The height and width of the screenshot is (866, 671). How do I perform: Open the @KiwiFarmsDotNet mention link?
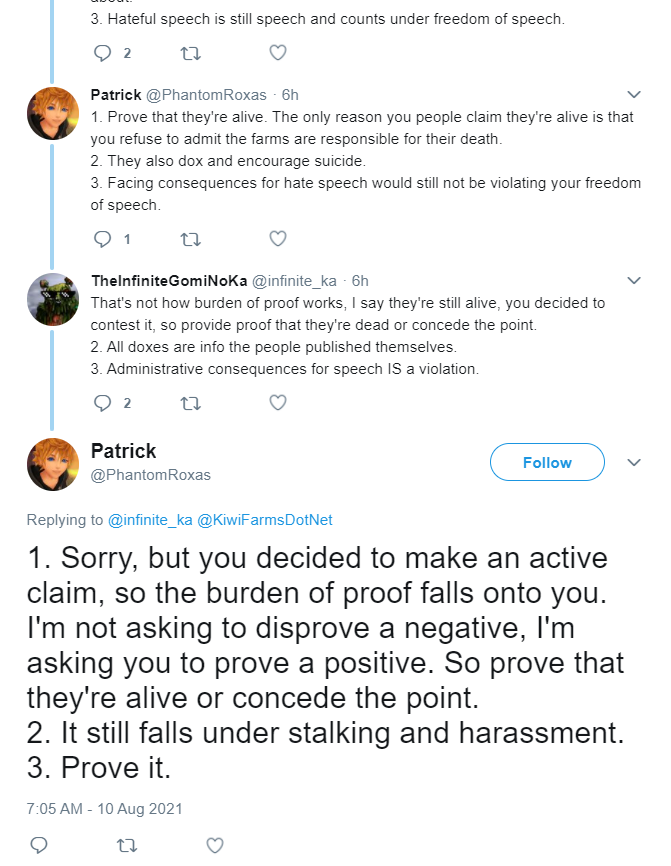[265, 520]
